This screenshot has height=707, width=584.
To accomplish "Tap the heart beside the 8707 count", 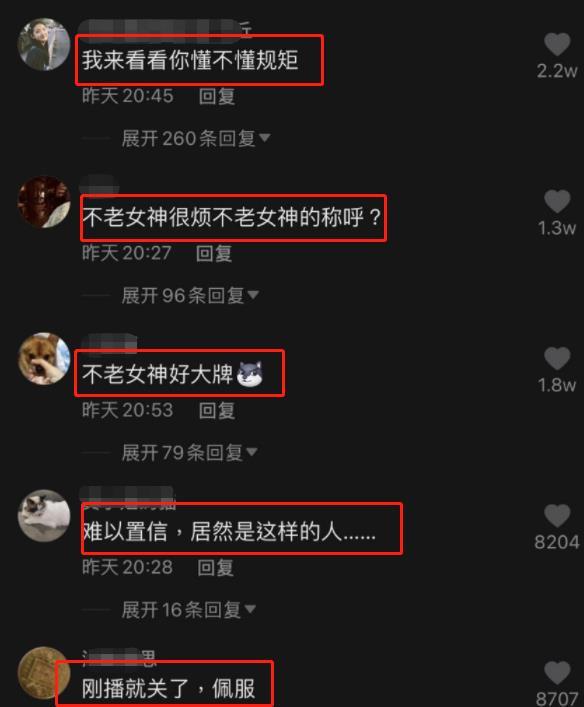I will pos(557,673).
